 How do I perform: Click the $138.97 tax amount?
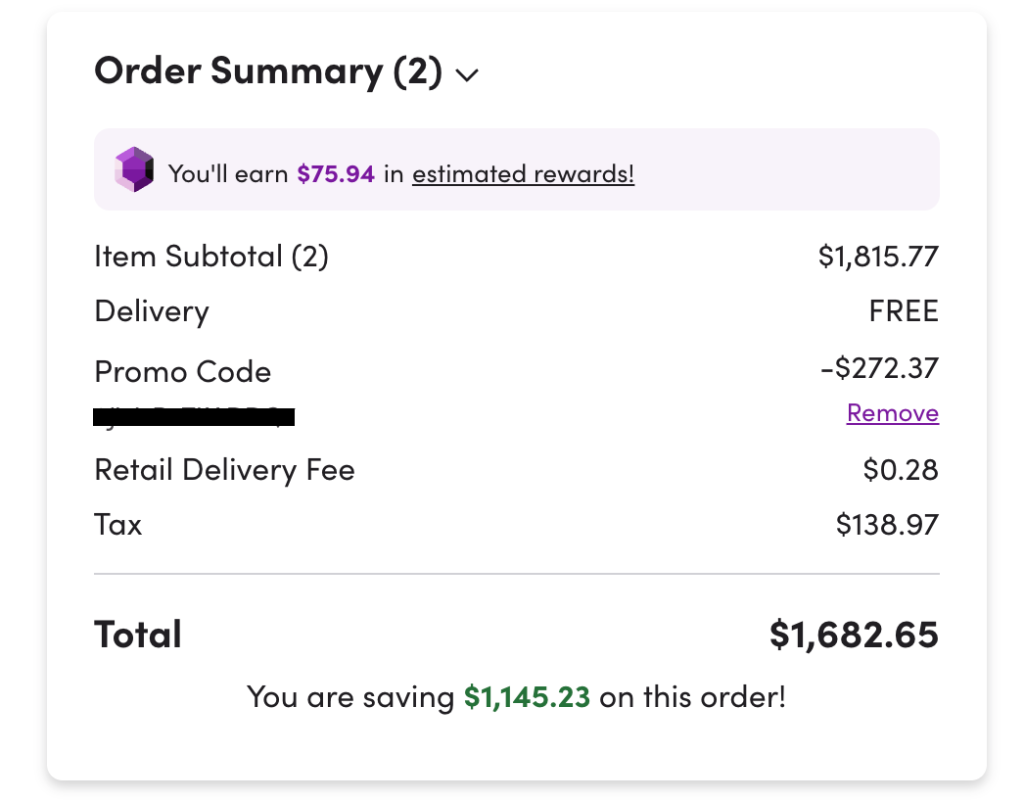coord(887,525)
